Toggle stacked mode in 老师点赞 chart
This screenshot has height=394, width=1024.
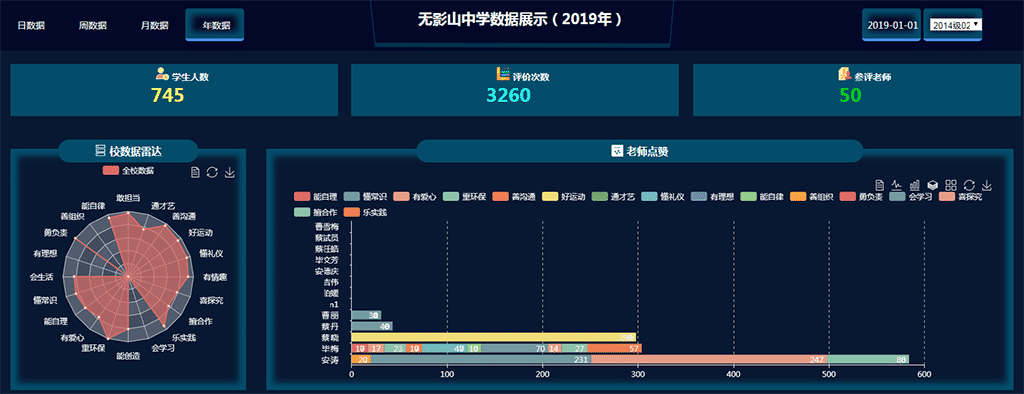(x=933, y=186)
